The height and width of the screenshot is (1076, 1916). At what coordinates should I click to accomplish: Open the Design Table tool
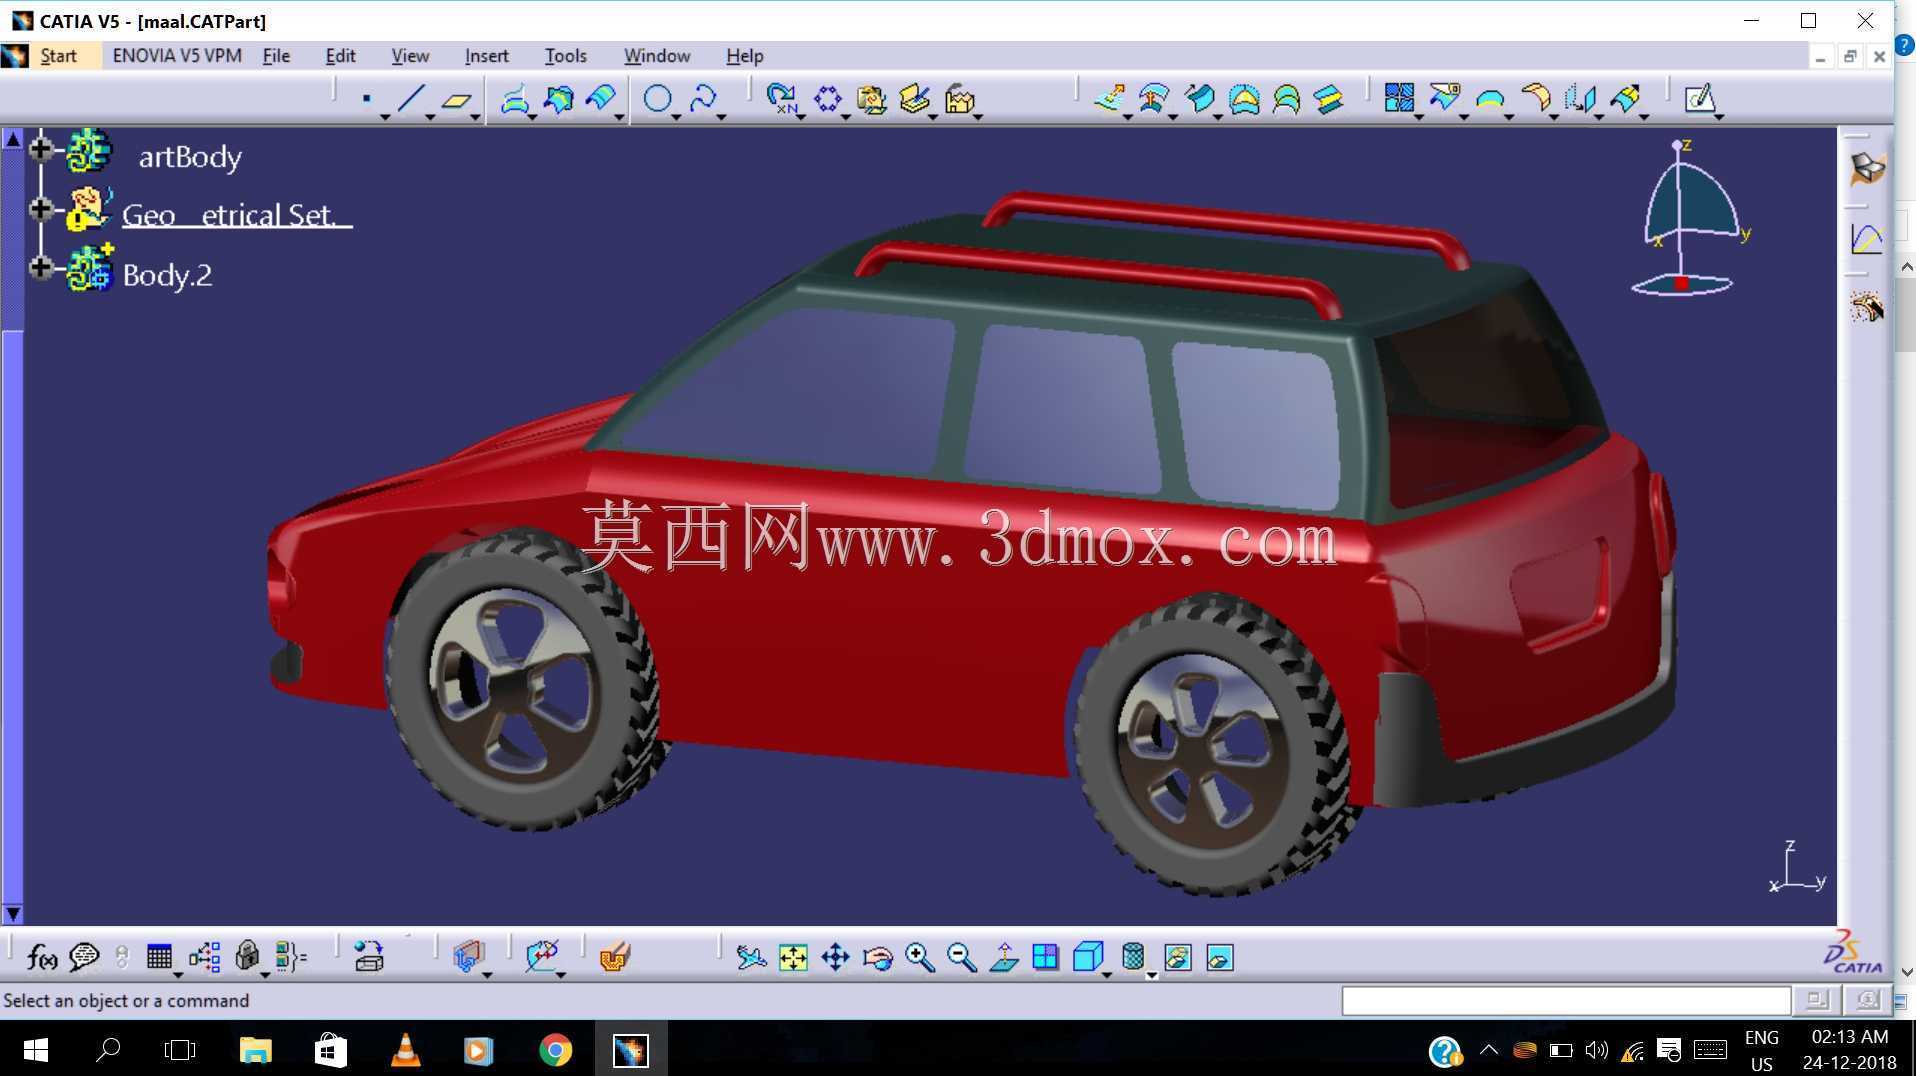[159, 957]
